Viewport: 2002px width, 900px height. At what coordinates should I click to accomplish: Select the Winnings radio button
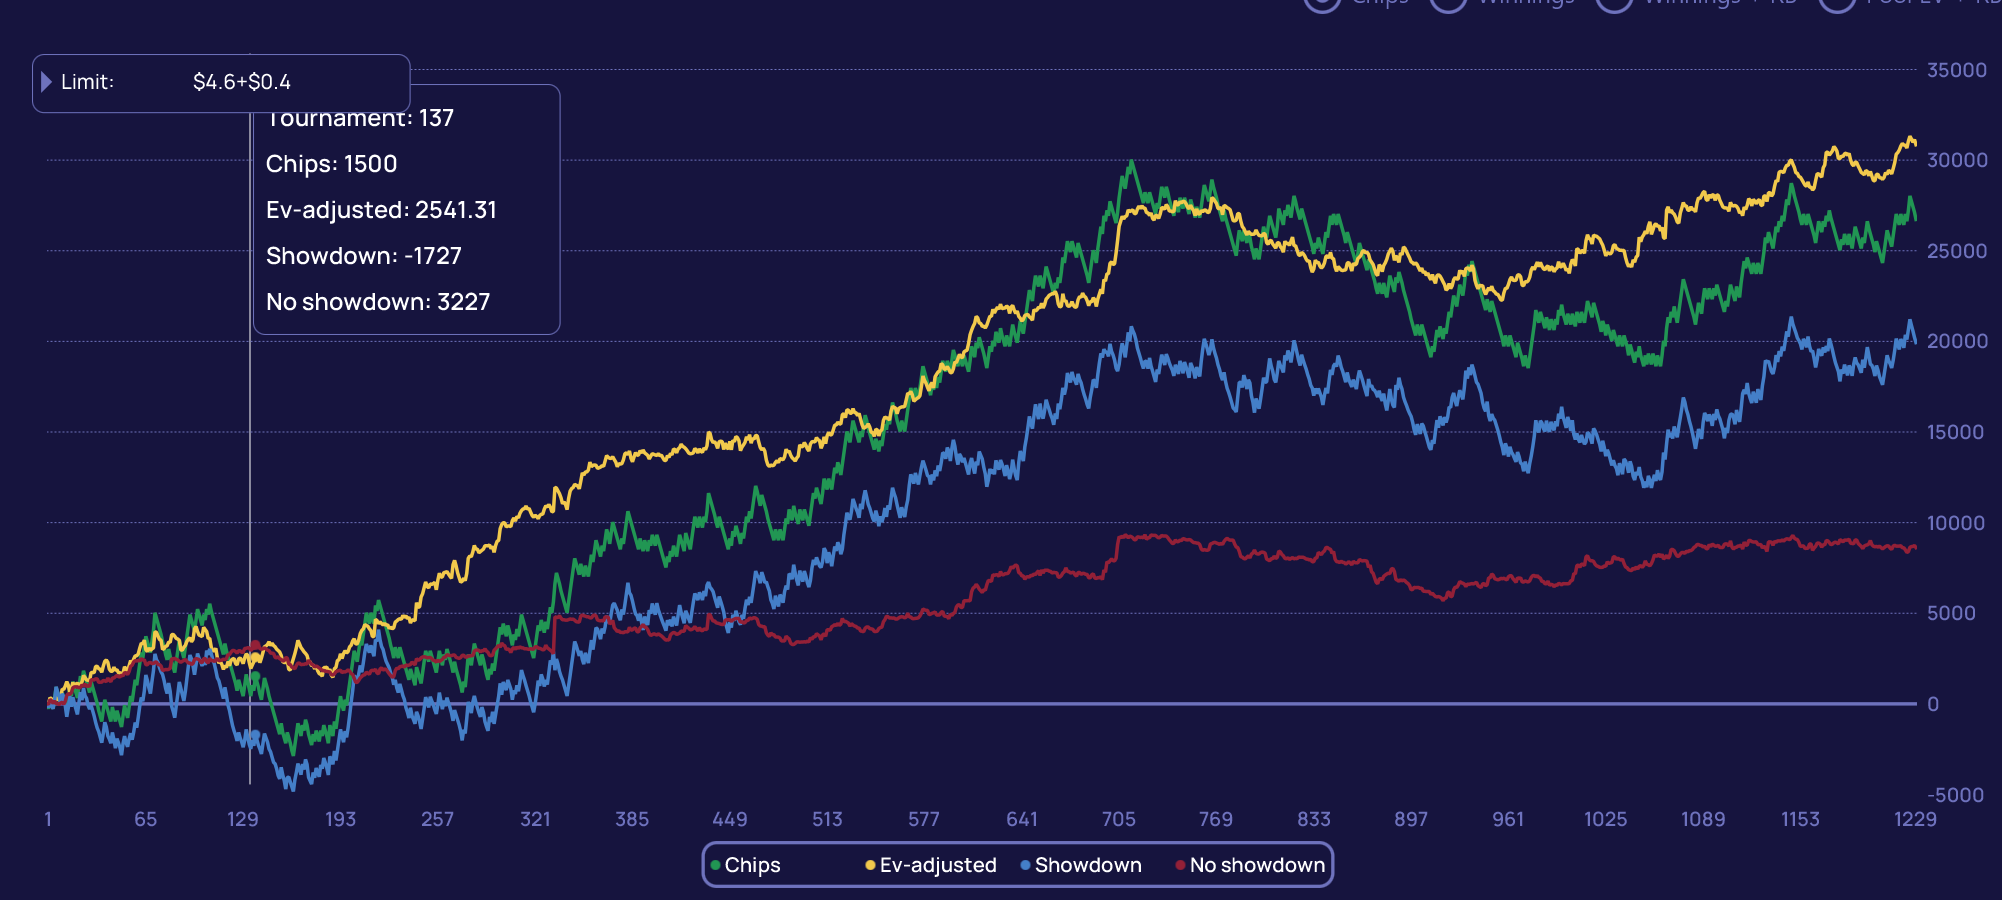coord(1448,3)
